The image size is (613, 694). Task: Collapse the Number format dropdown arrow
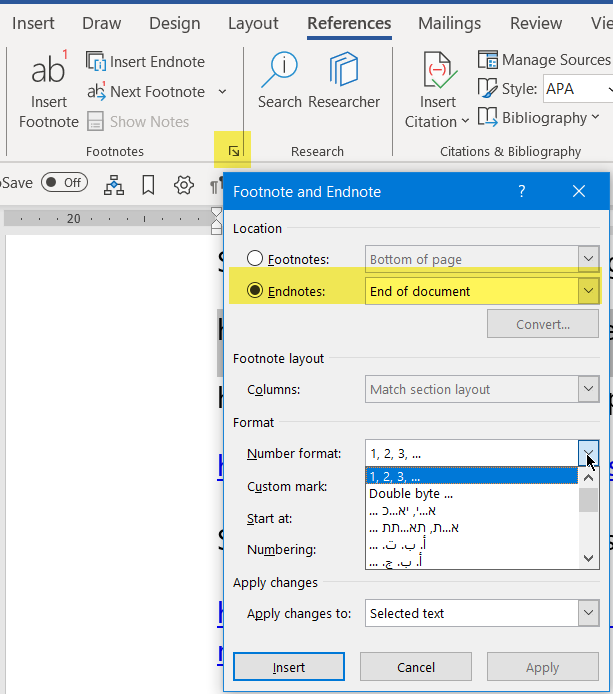[588, 453]
